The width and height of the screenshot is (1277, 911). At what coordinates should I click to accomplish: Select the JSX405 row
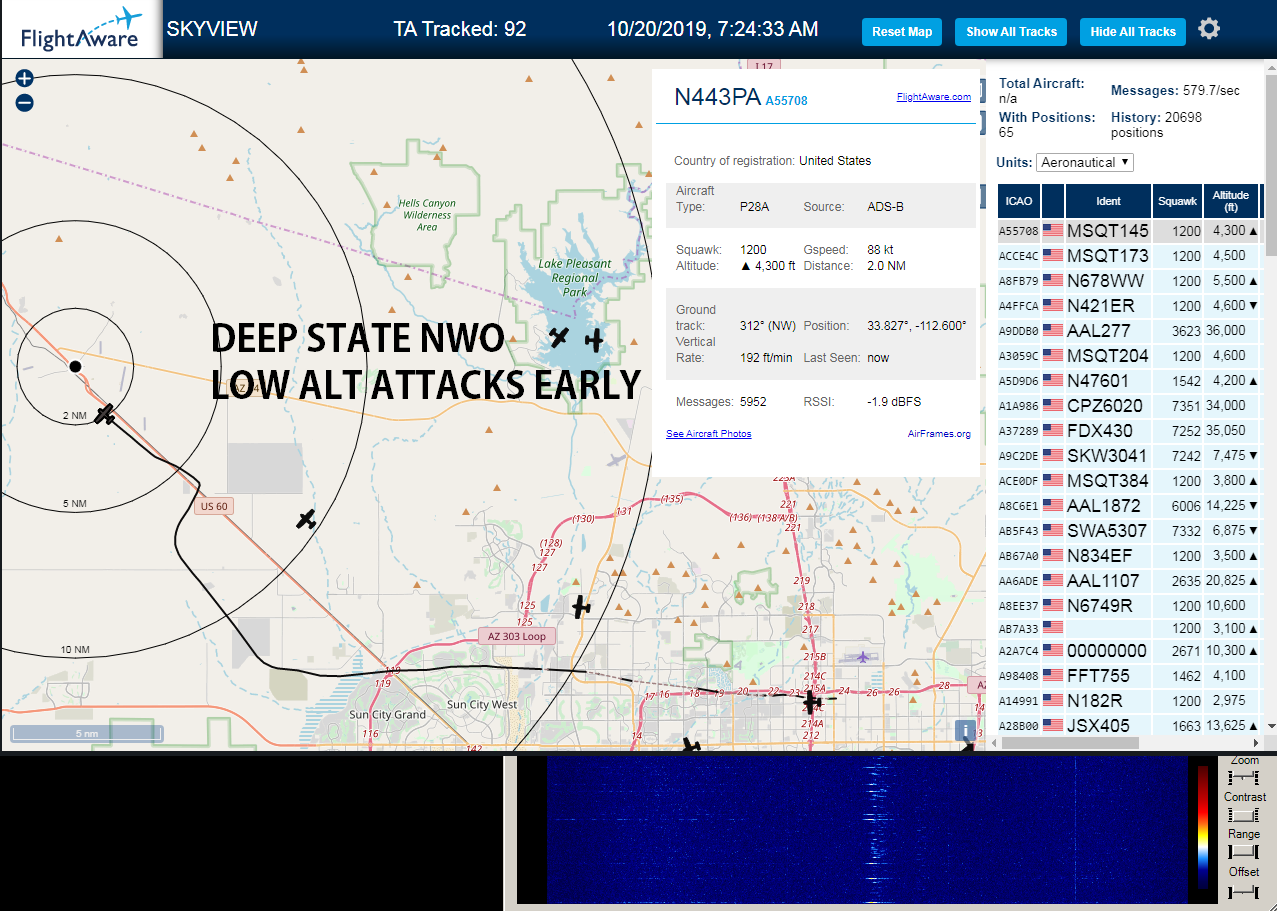pos(1129,725)
